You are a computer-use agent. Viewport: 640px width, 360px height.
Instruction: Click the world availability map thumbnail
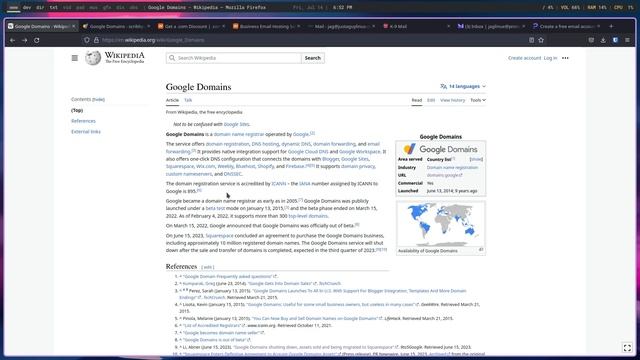pyautogui.click(x=440, y=224)
